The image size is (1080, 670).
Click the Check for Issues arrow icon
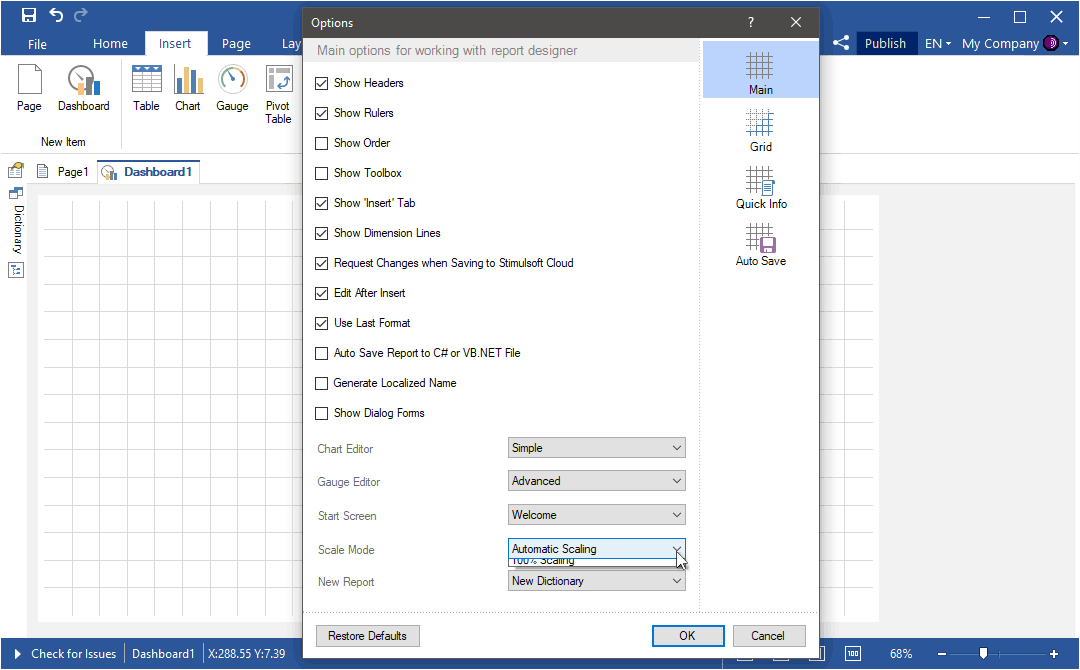pos(17,653)
